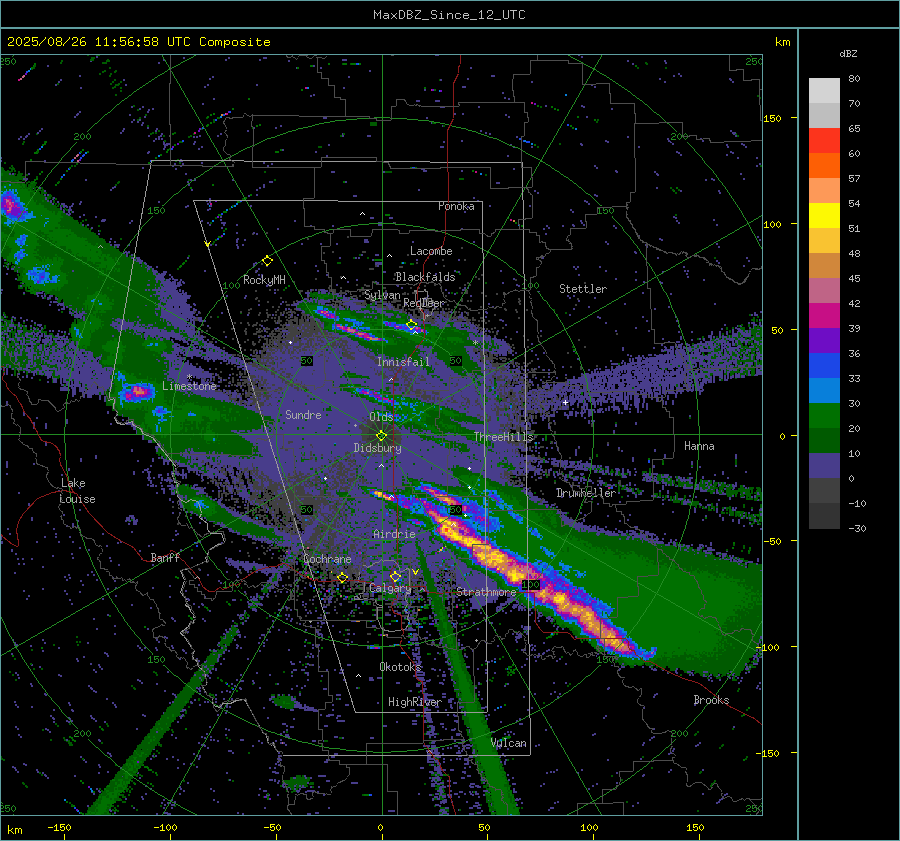Click the Didsbury city label
Image resolution: width=900 pixels, height=841 pixels.
tap(377, 448)
